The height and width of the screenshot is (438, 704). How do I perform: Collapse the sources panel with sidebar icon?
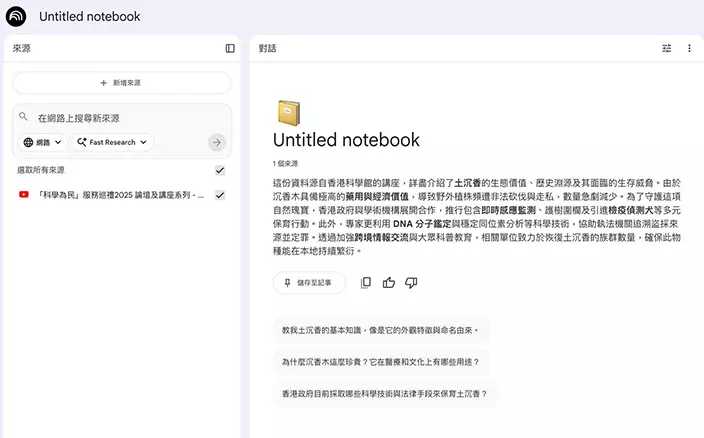[x=230, y=48]
